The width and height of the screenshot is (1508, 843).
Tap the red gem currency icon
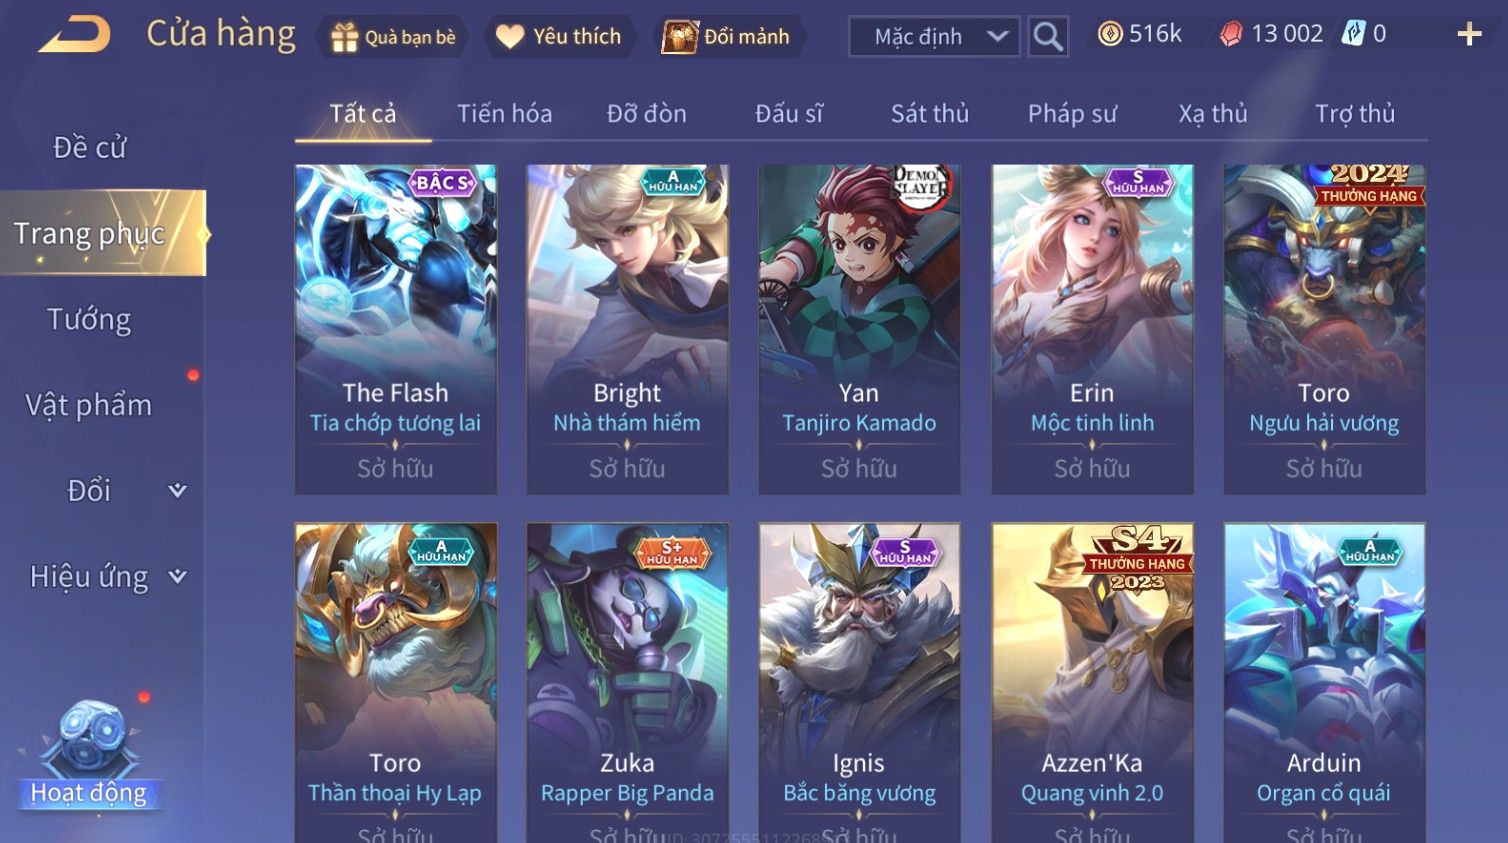(1231, 34)
